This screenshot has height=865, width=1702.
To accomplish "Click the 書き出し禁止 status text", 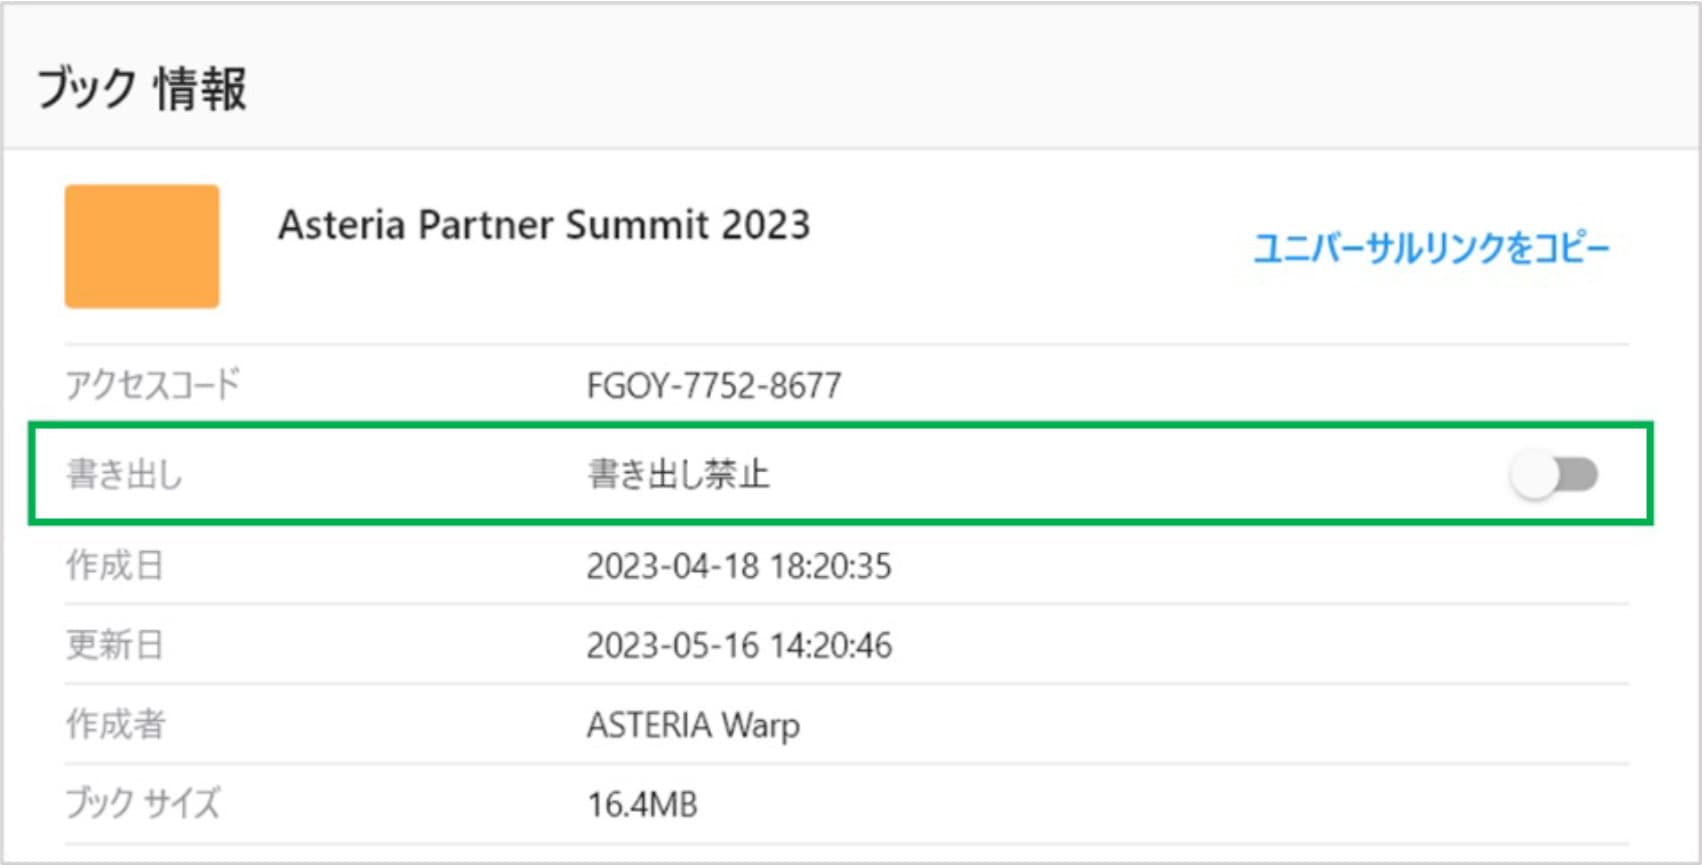I will click(678, 474).
